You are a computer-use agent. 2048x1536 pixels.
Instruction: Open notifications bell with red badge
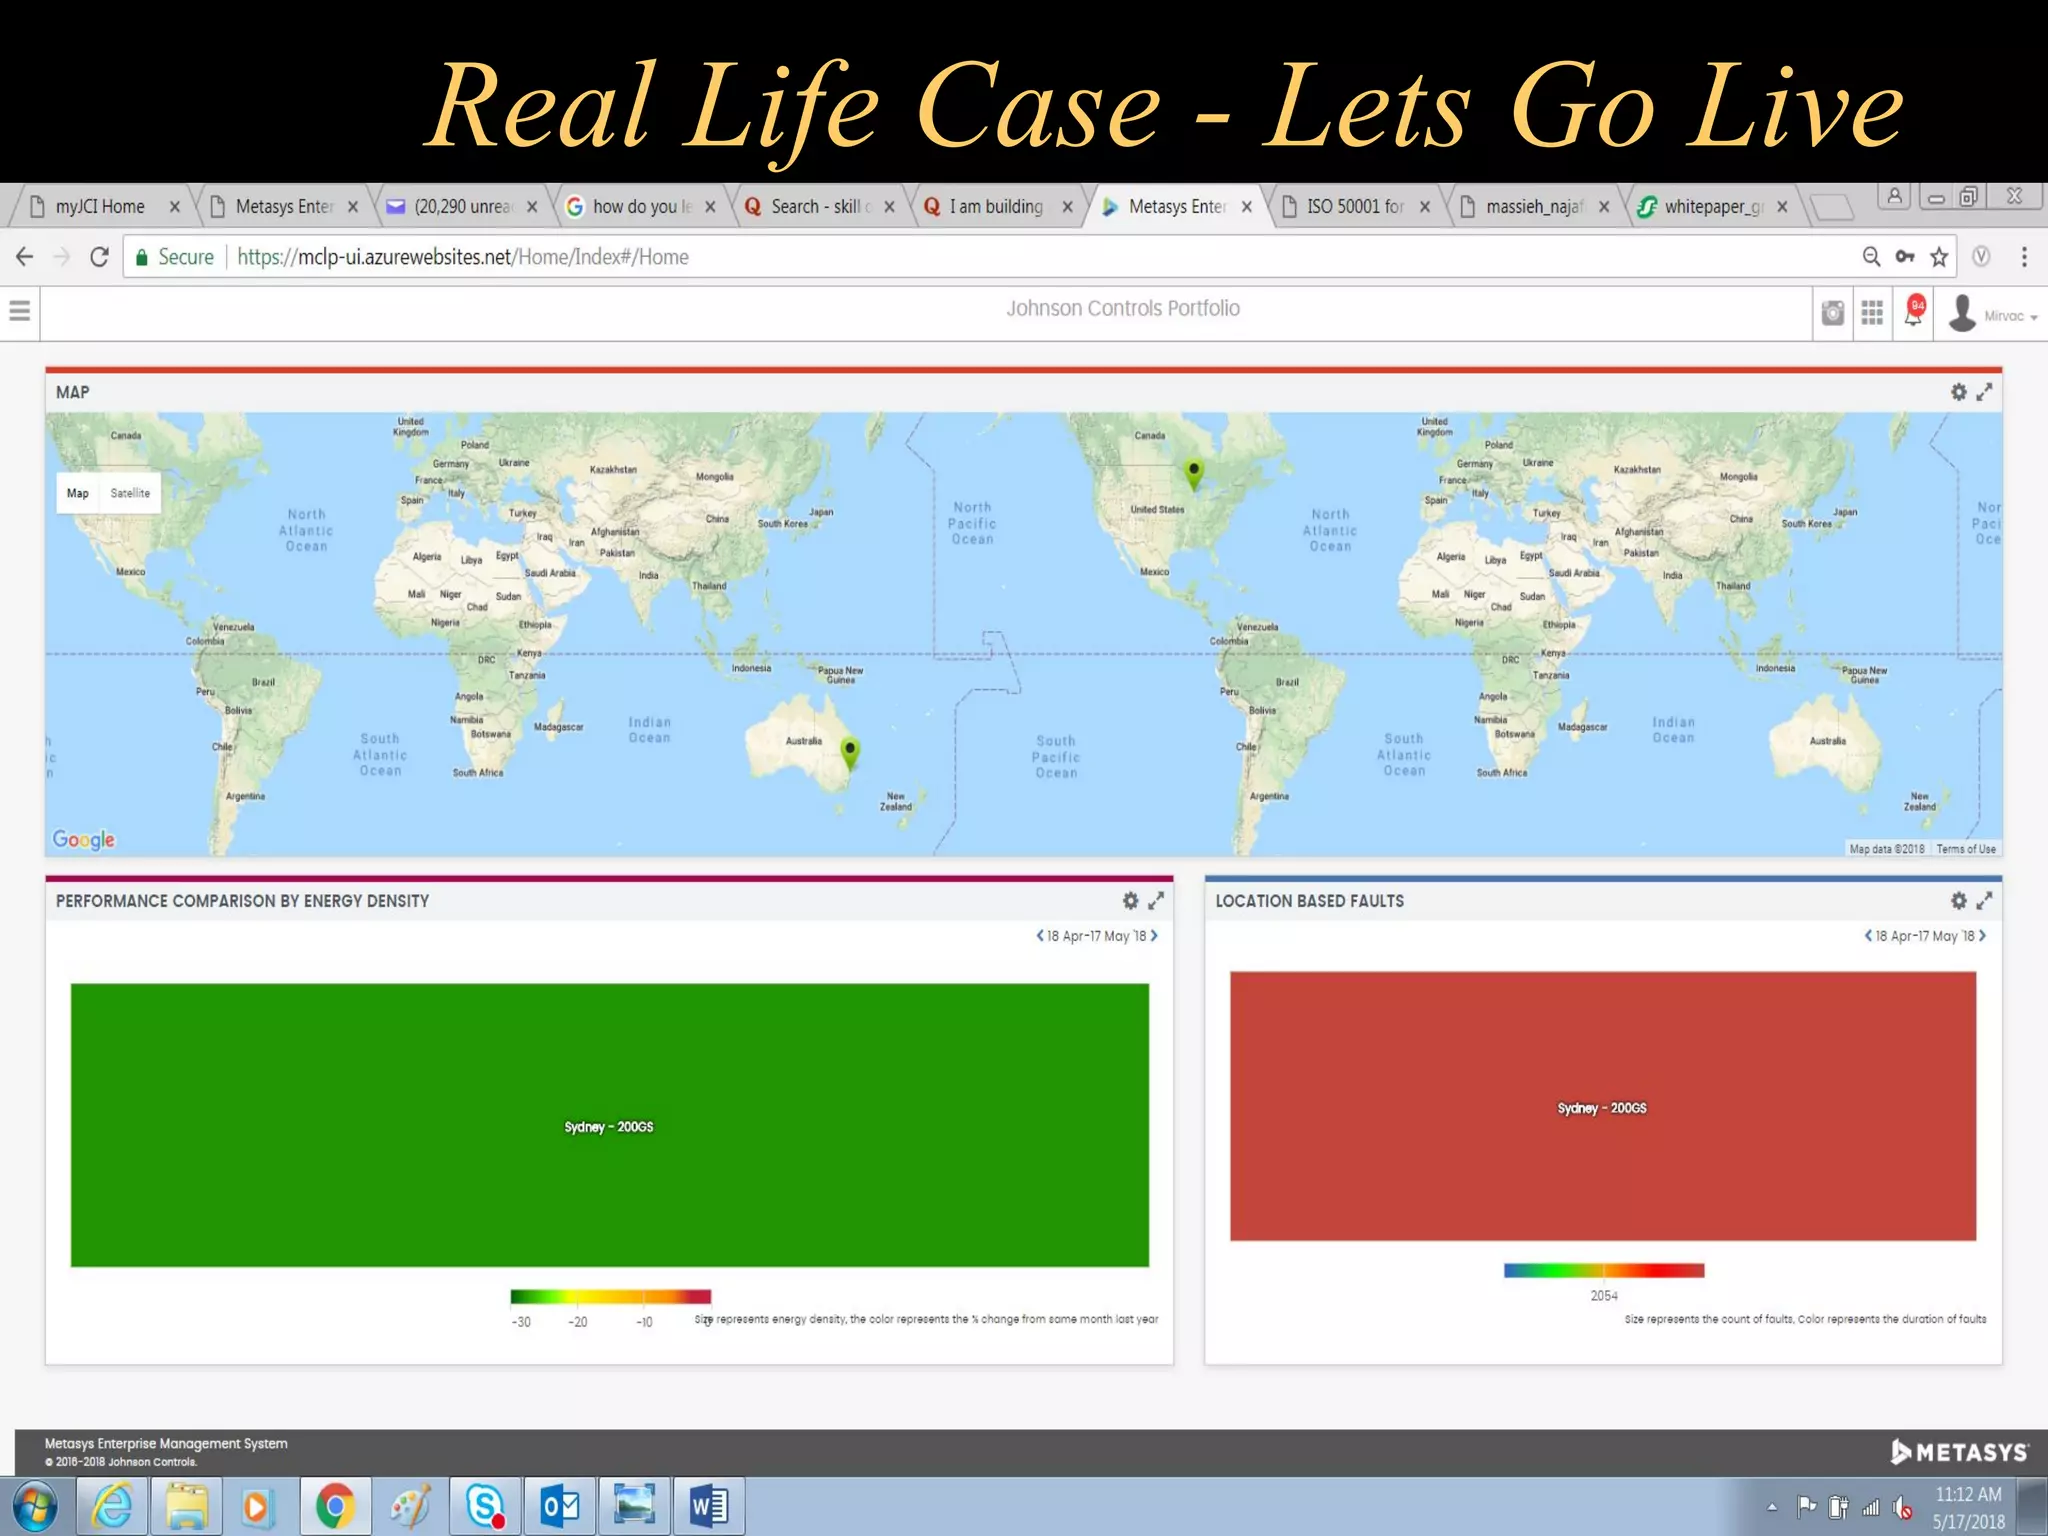1914,311
